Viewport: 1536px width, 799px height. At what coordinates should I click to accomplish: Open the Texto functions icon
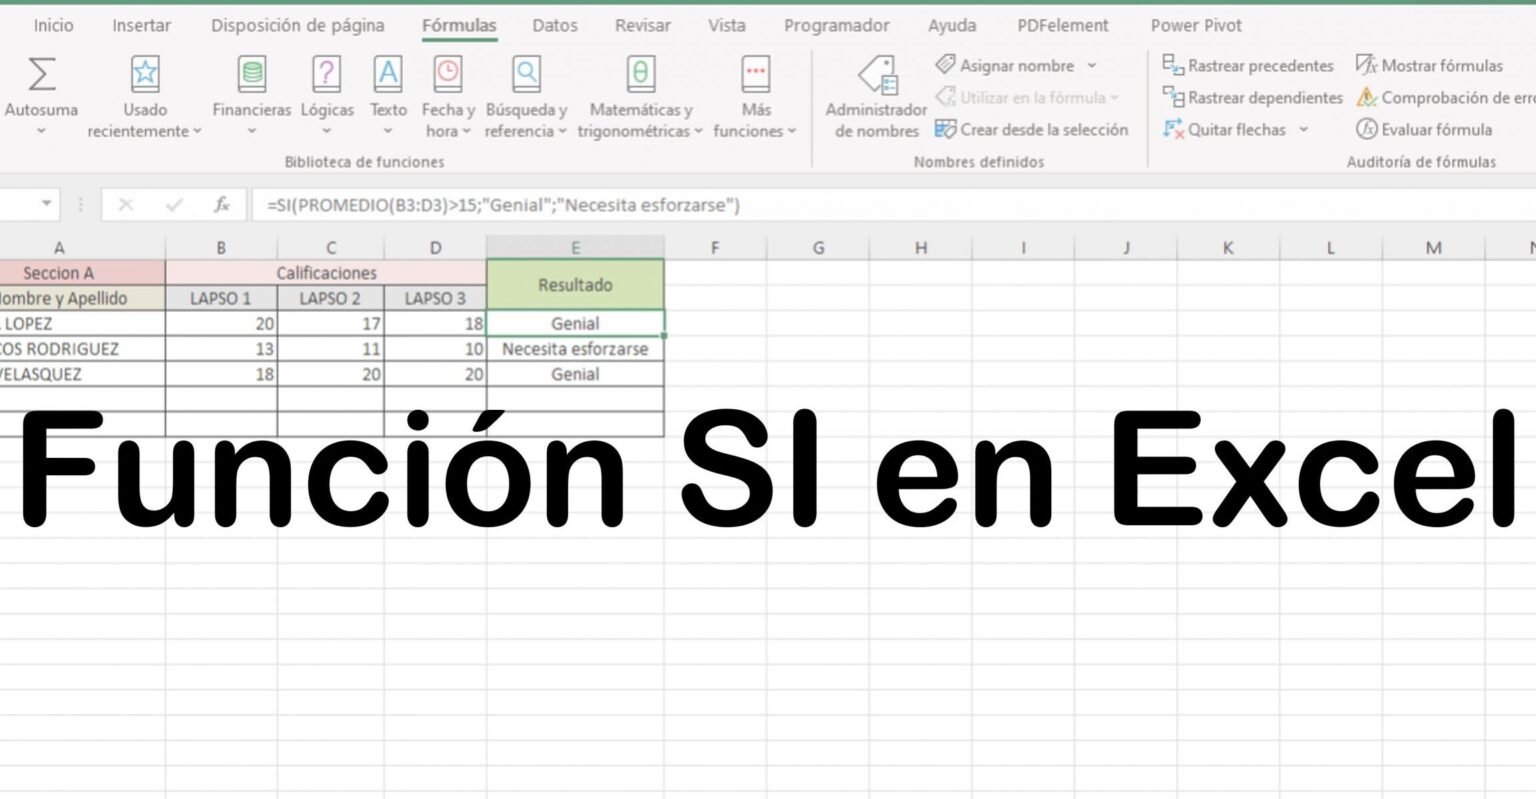tap(388, 73)
